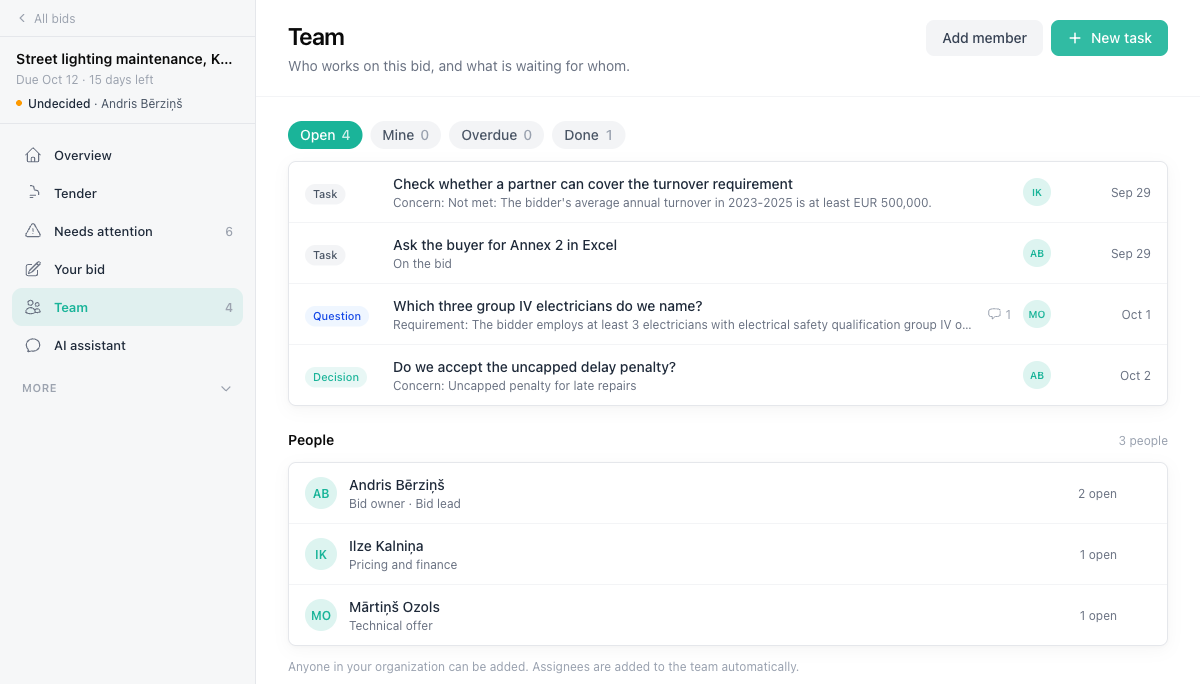The width and height of the screenshot is (1200, 684).
Task: Click the Tender document icon
Action: pyautogui.click(x=33, y=193)
